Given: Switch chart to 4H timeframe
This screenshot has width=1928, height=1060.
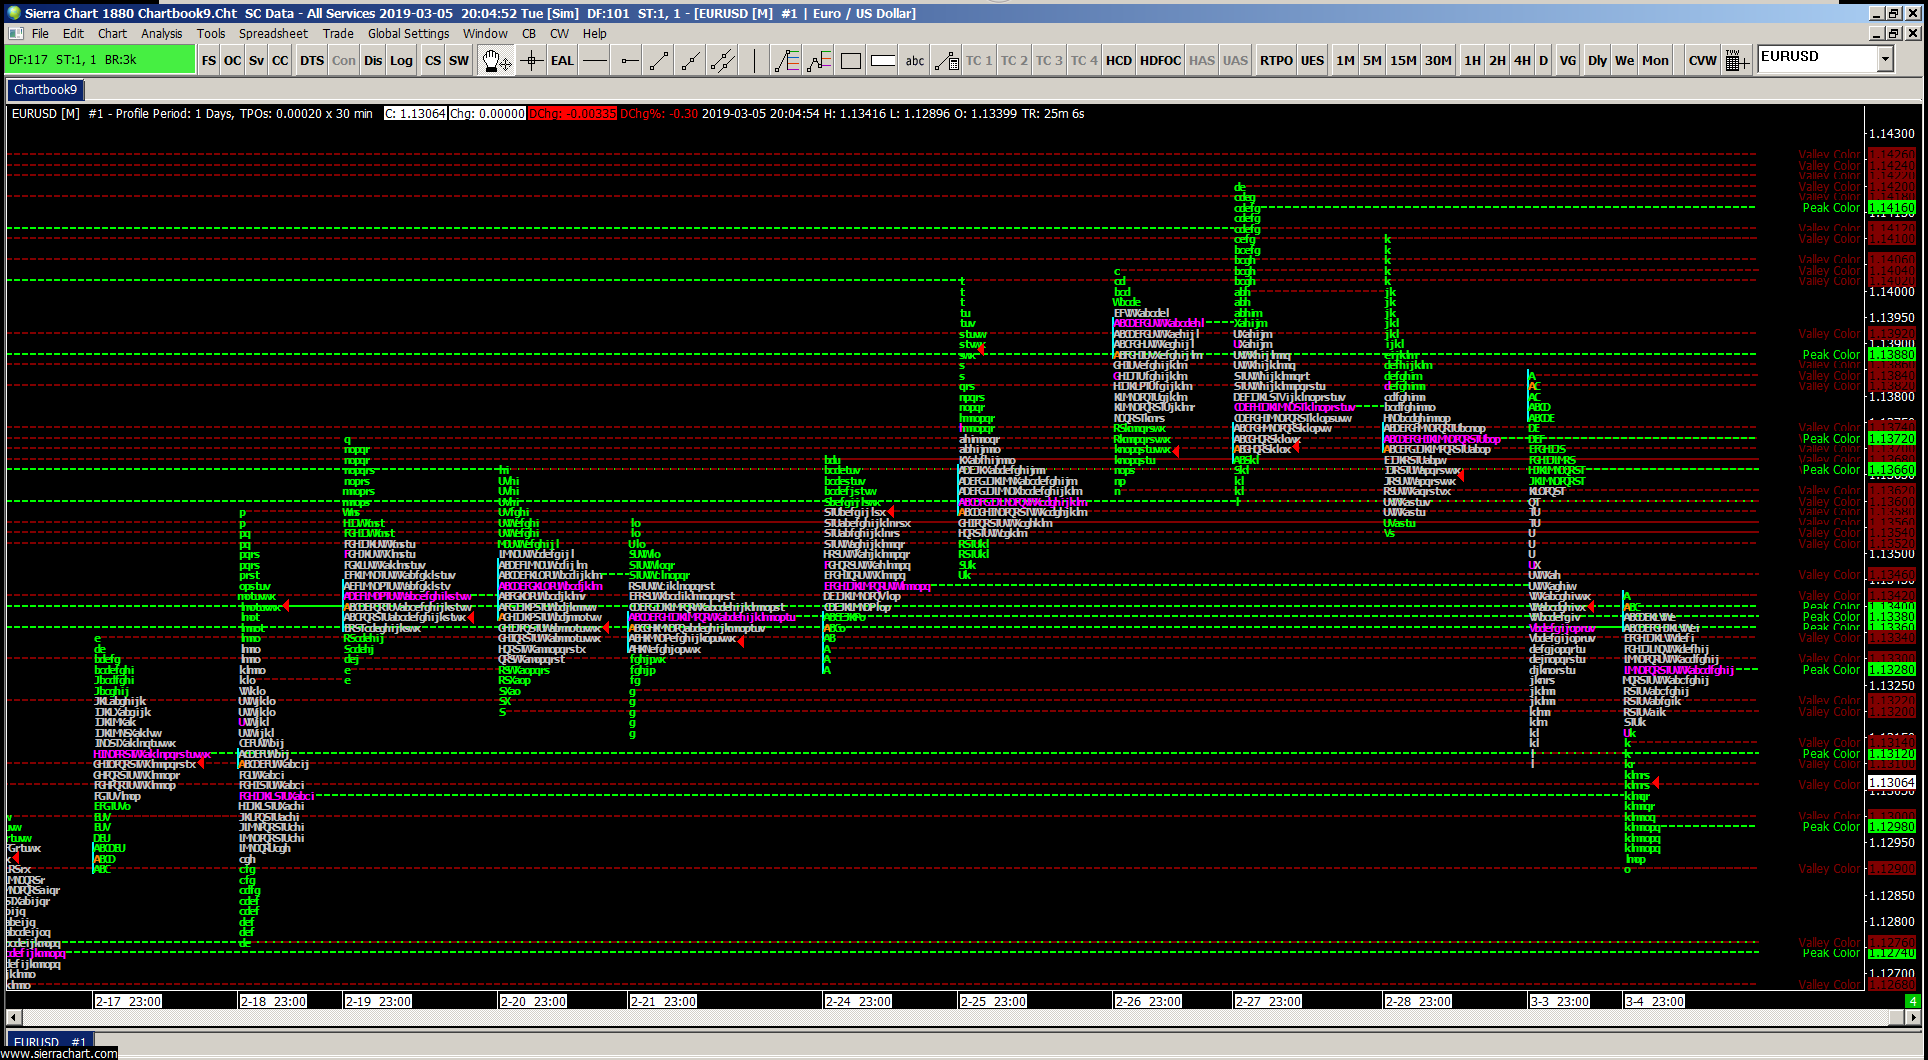Looking at the screenshot, I should [x=1522, y=61].
